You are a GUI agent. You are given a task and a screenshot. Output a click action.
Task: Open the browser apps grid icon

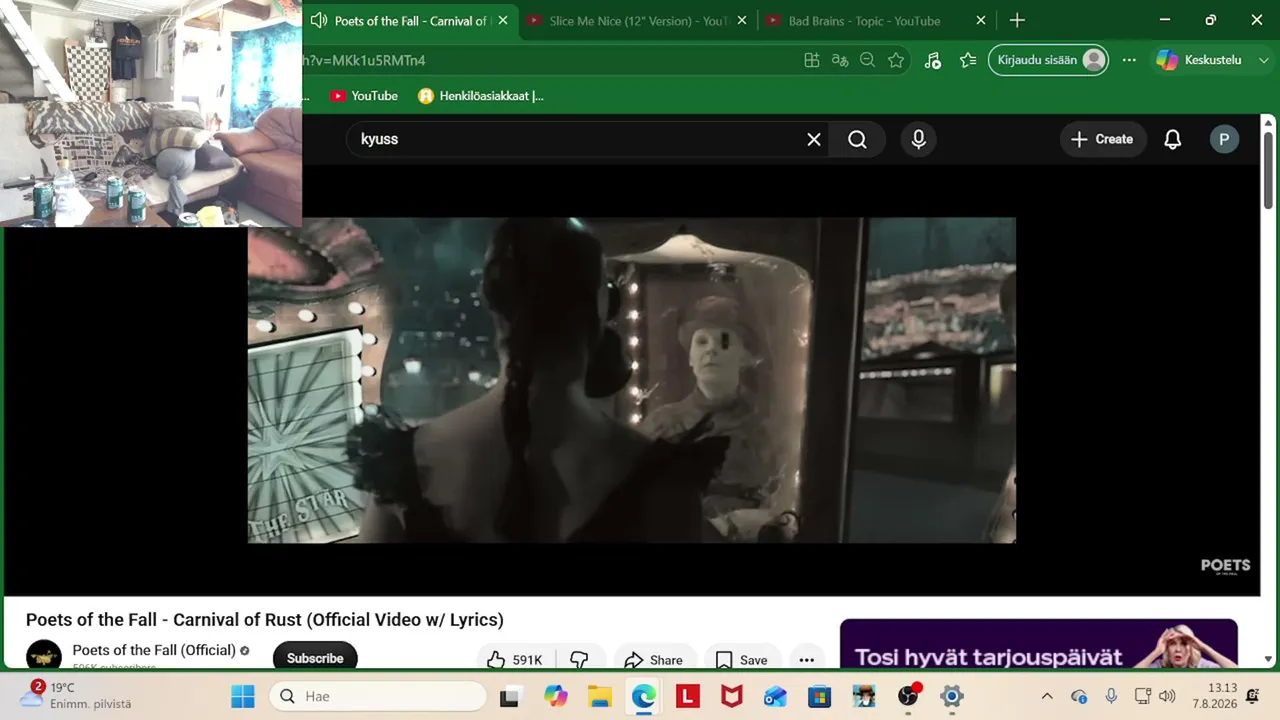[812, 60]
